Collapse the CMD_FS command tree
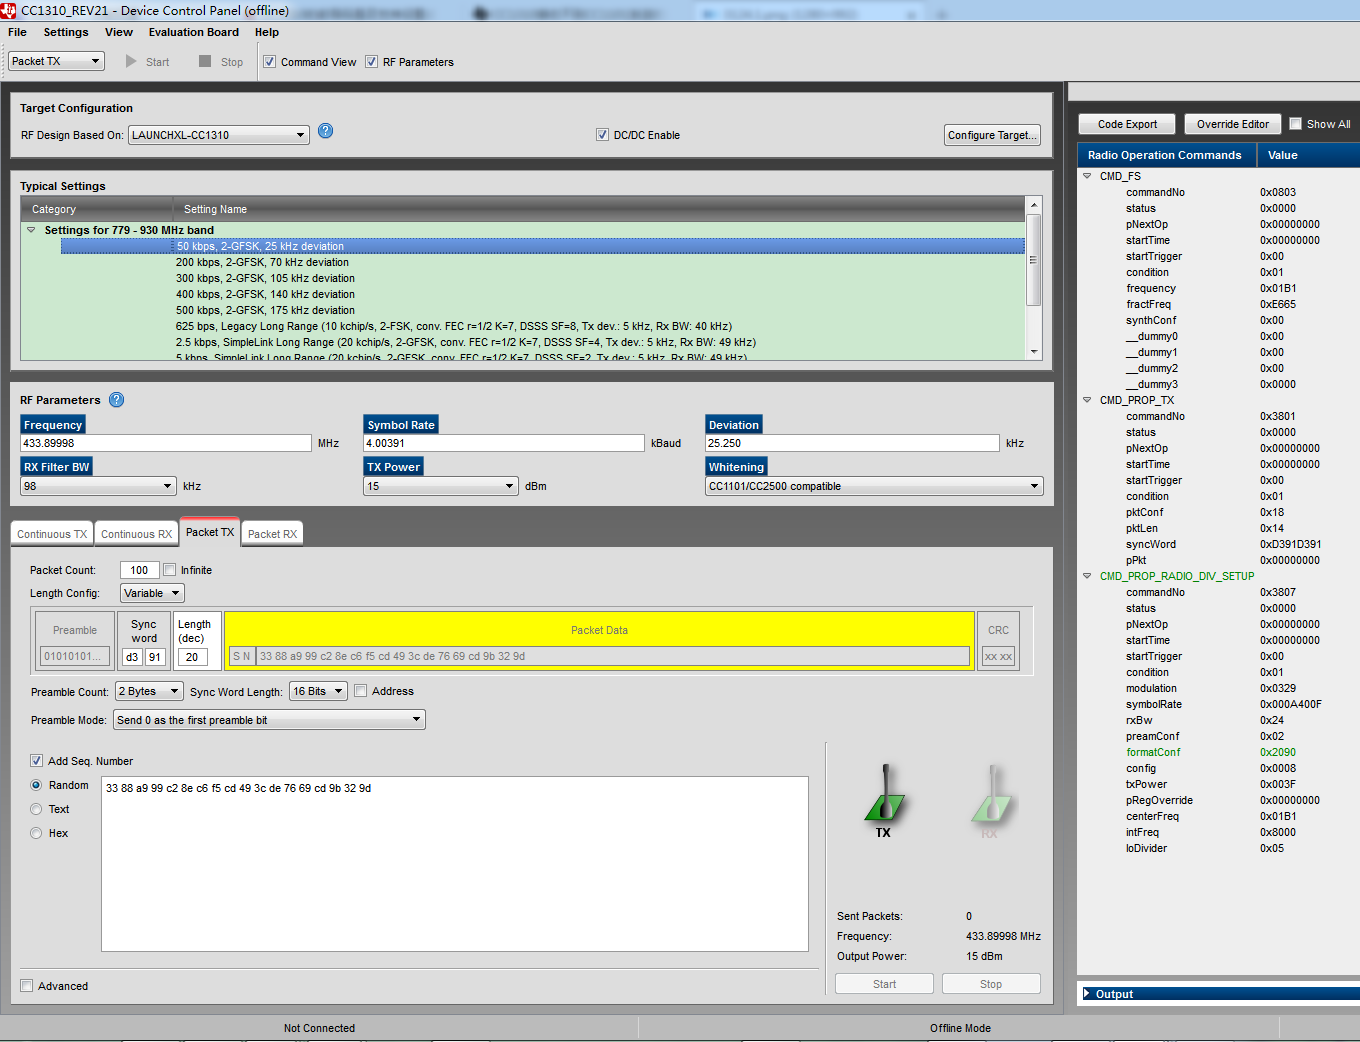1360x1042 pixels. click(1087, 176)
